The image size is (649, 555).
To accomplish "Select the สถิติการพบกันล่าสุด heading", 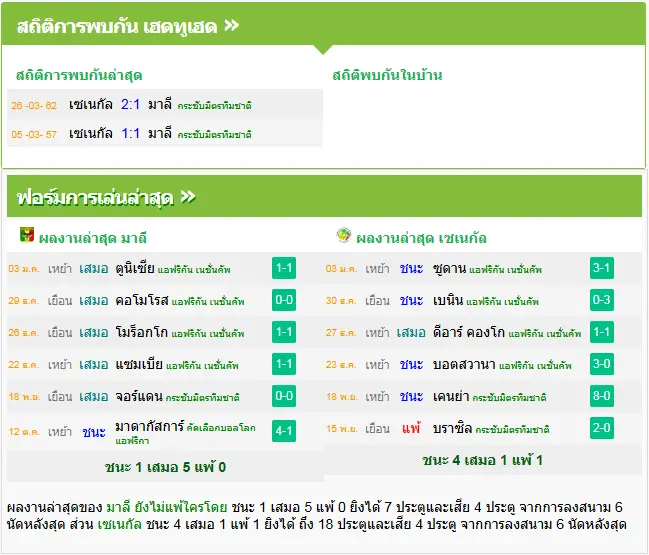I will coord(79,75).
